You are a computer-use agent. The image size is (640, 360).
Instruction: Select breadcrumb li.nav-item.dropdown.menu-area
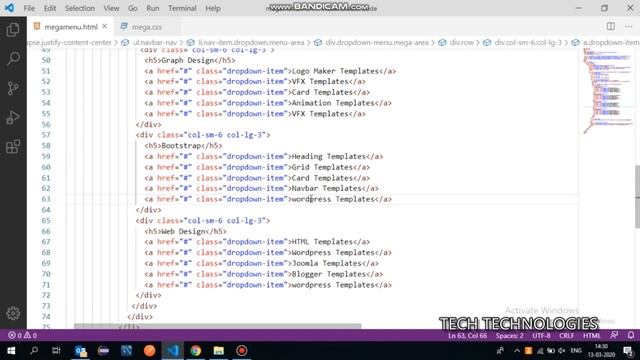[x=251, y=42]
